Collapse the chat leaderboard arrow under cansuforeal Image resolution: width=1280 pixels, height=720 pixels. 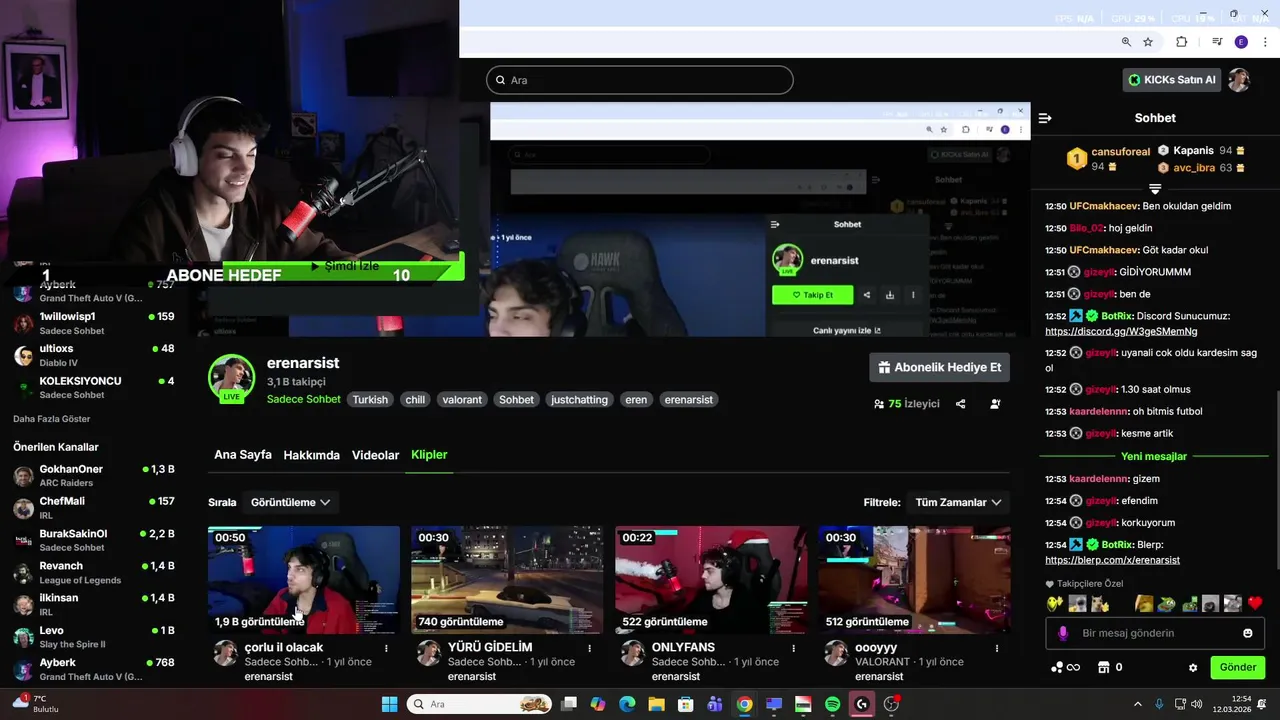tap(1155, 188)
